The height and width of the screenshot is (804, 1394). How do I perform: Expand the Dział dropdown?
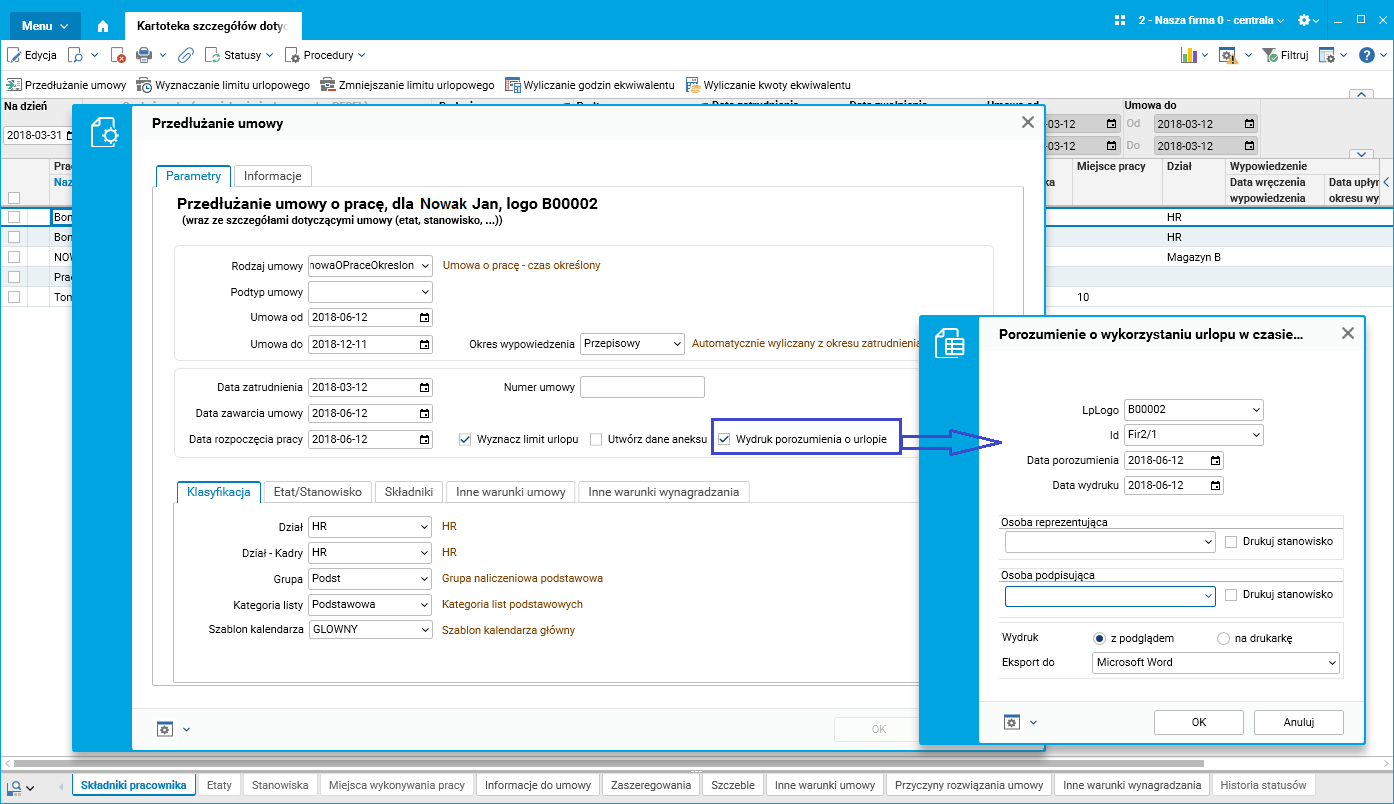(425, 526)
